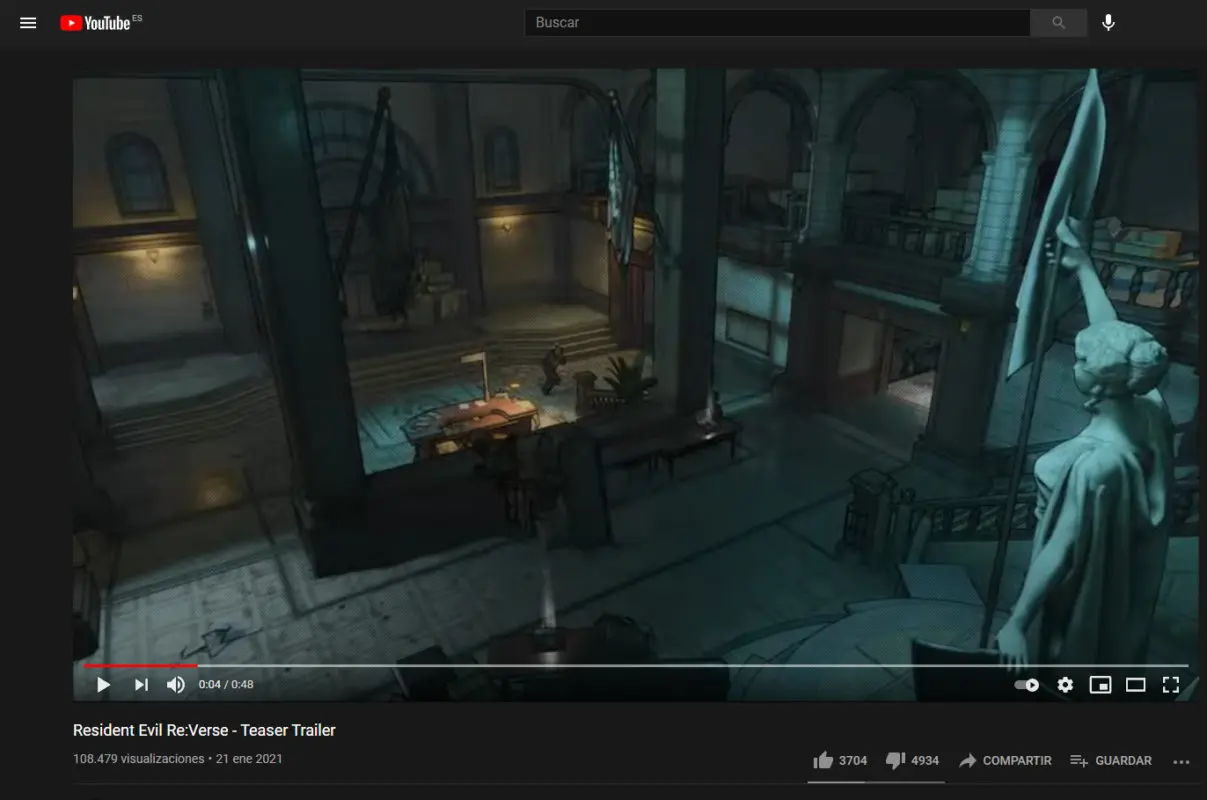This screenshot has width=1207, height=800.
Task: Enable miniplayer mode
Action: coord(1100,685)
